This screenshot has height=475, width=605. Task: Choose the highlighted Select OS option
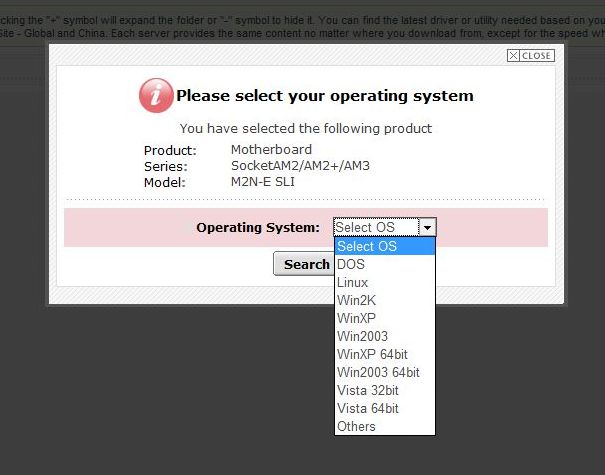pyautogui.click(x=385, y=246)
